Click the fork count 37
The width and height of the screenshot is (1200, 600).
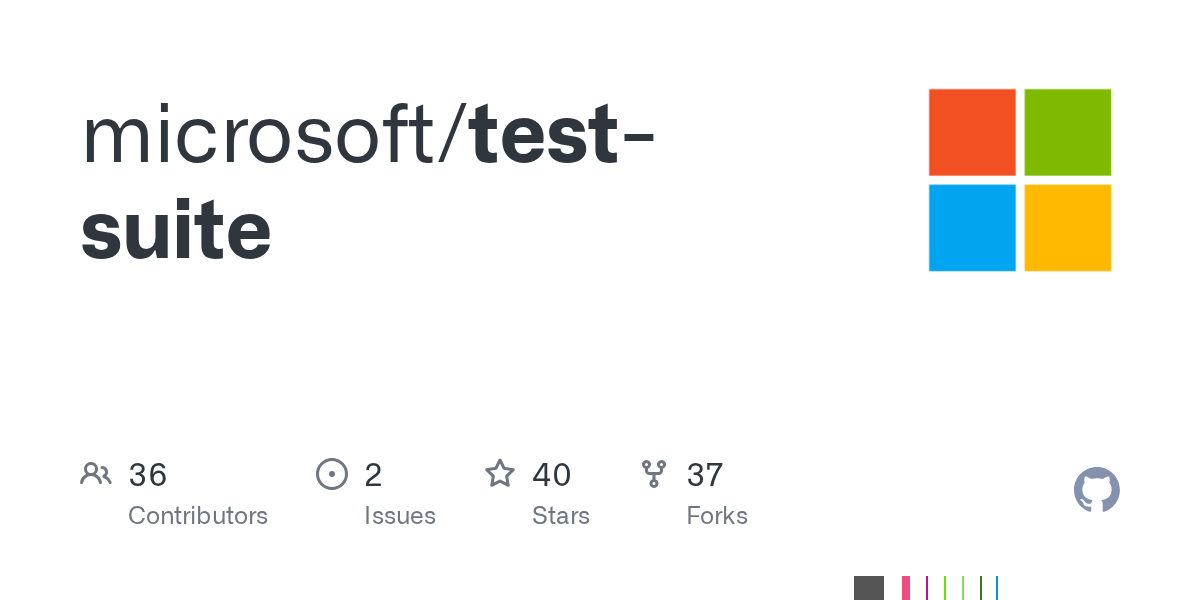(x=705, y=475)
